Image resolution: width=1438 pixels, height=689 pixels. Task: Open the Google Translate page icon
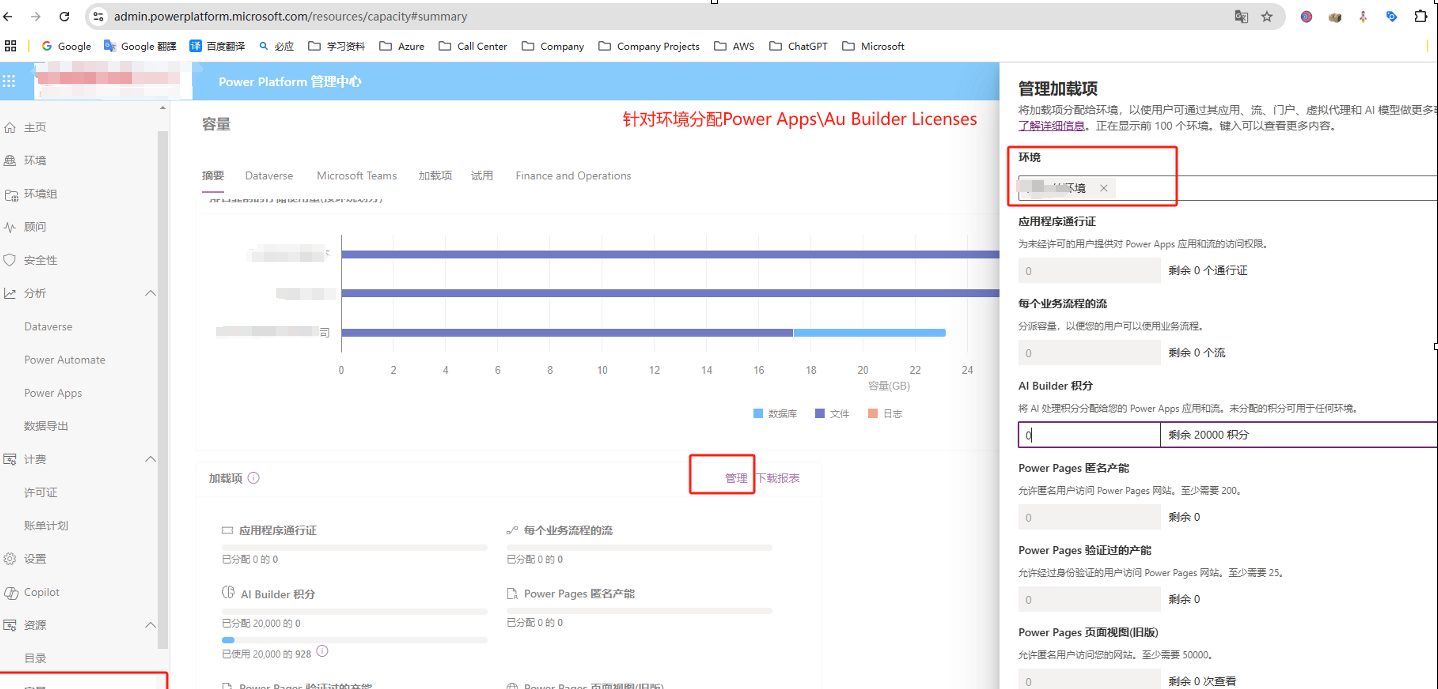click(1241, 16)
